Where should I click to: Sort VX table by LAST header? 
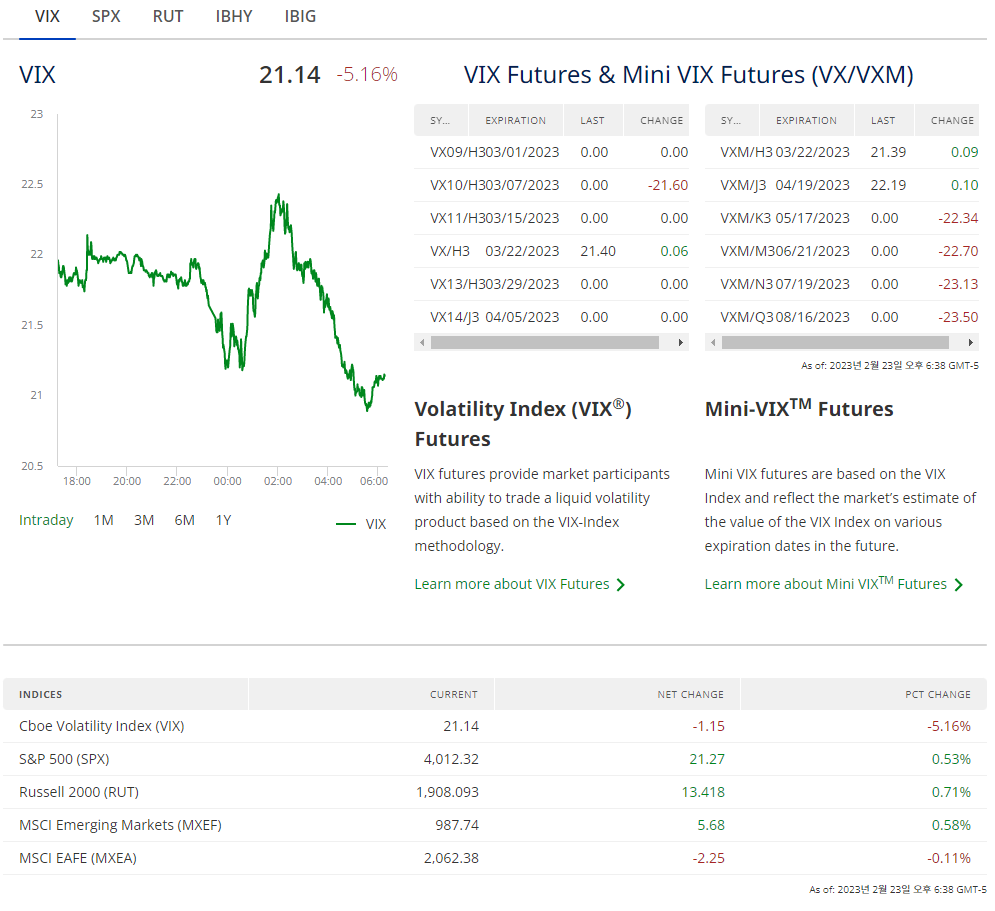click(593, 121)
